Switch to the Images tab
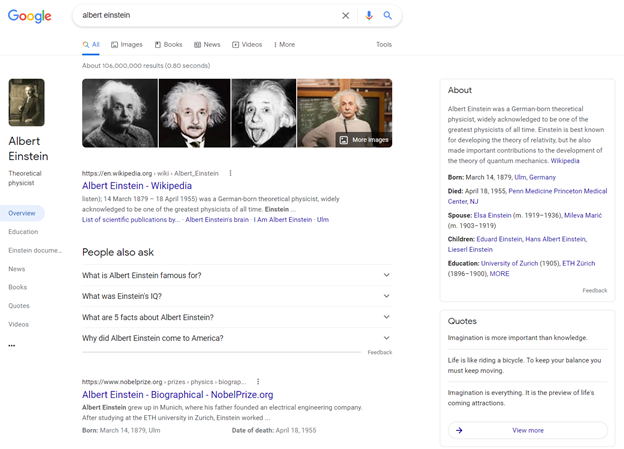 [127, 45]
